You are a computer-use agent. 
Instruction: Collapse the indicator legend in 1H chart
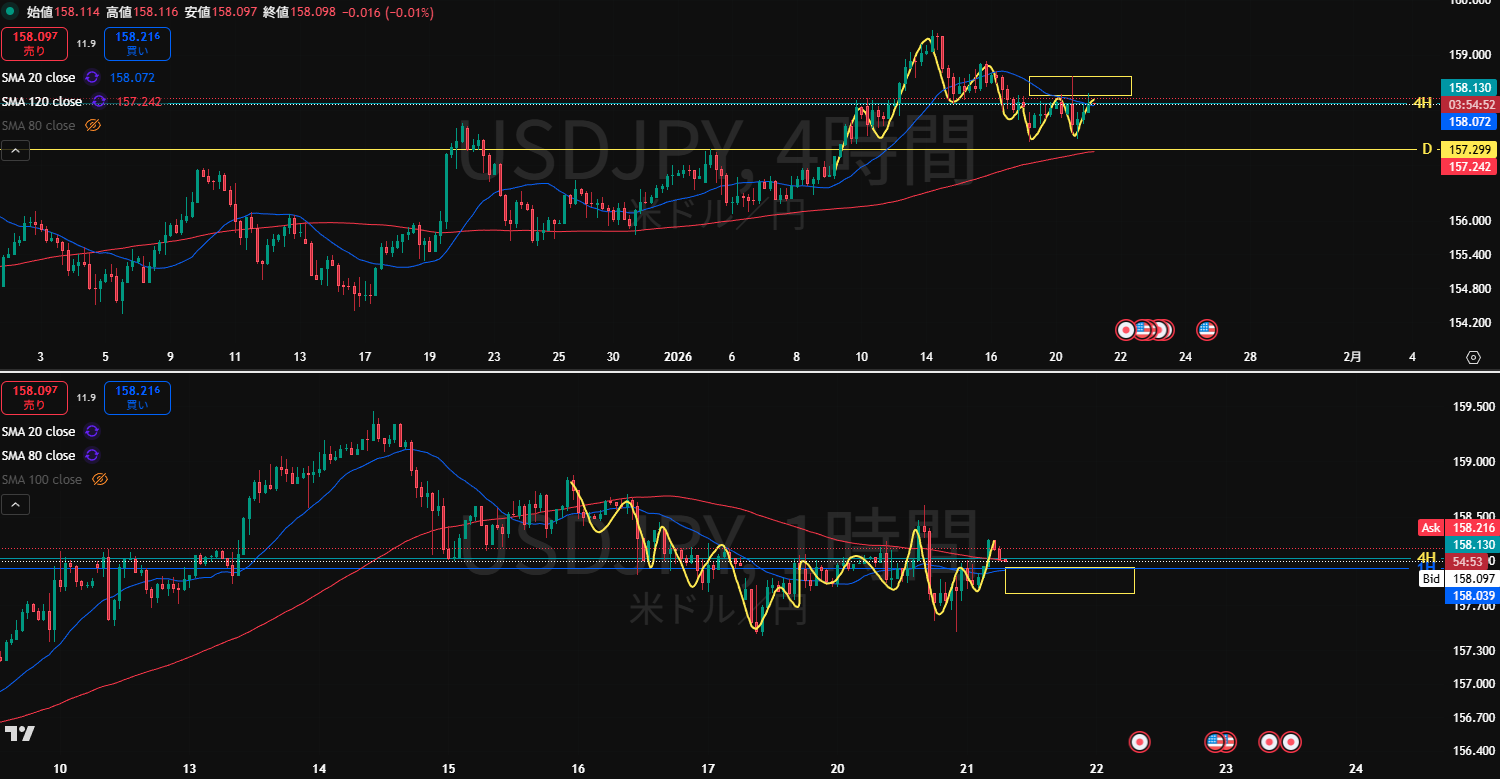tap(15, 505)
